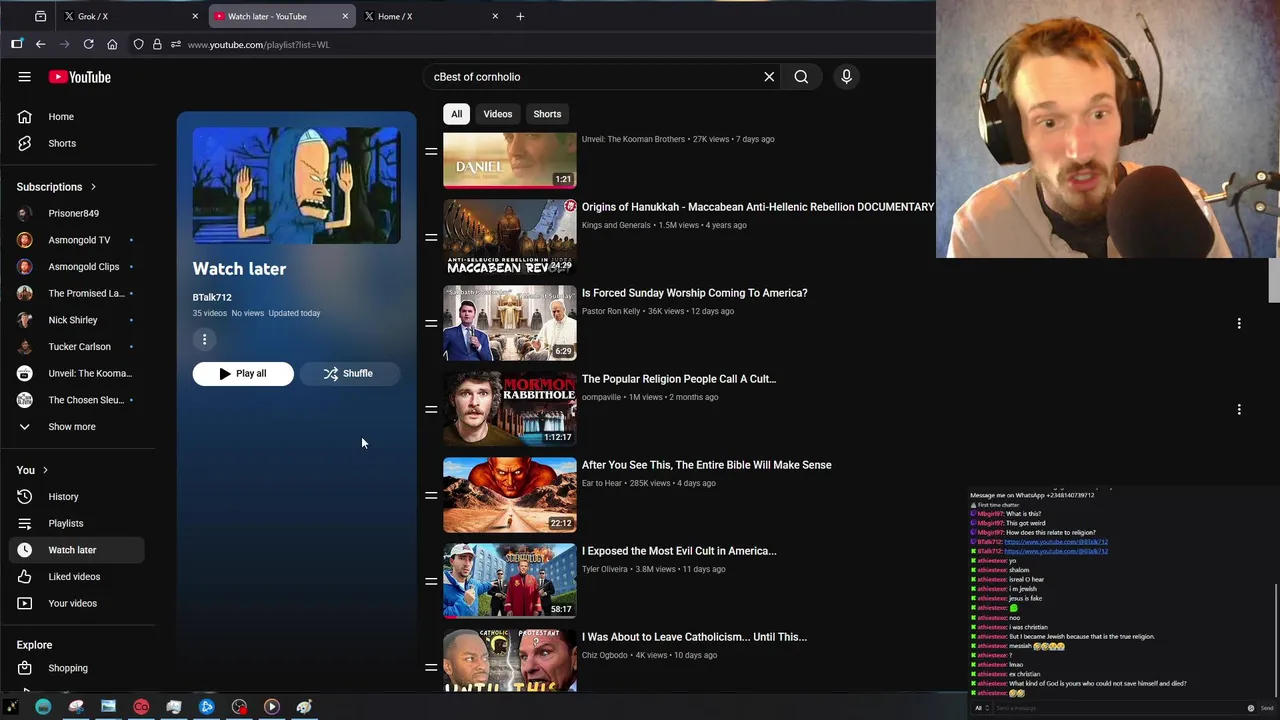
Task: Toggle the browser sidebar panel icon
Action: [x=16, y=44]
